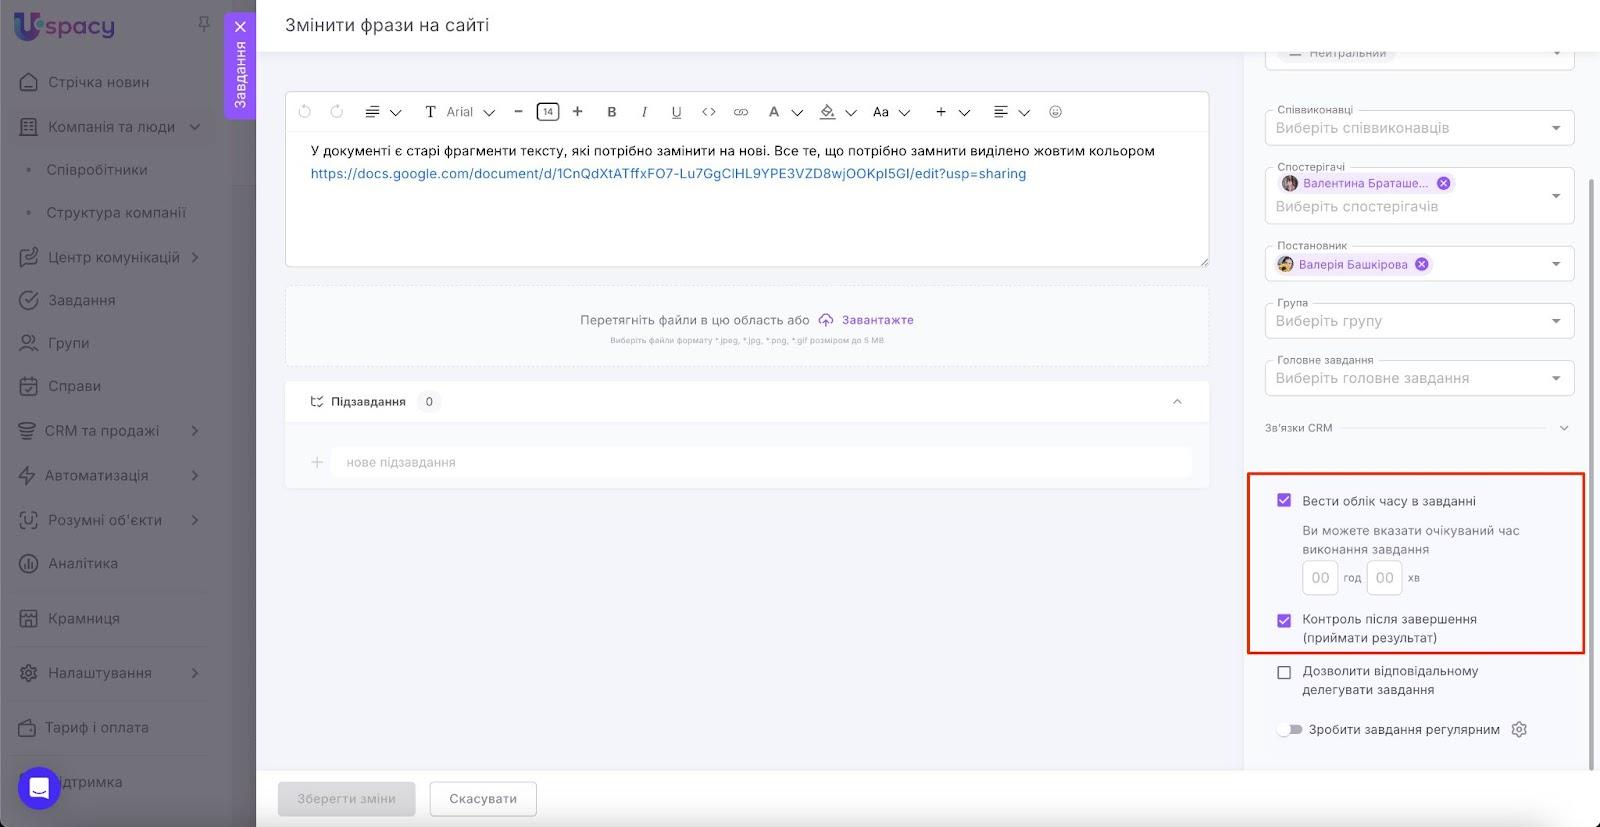Click the Завантажте upload link
The height and width of the screenshot is (827, 1600).
pyautogui.click(x=878, y=320)
